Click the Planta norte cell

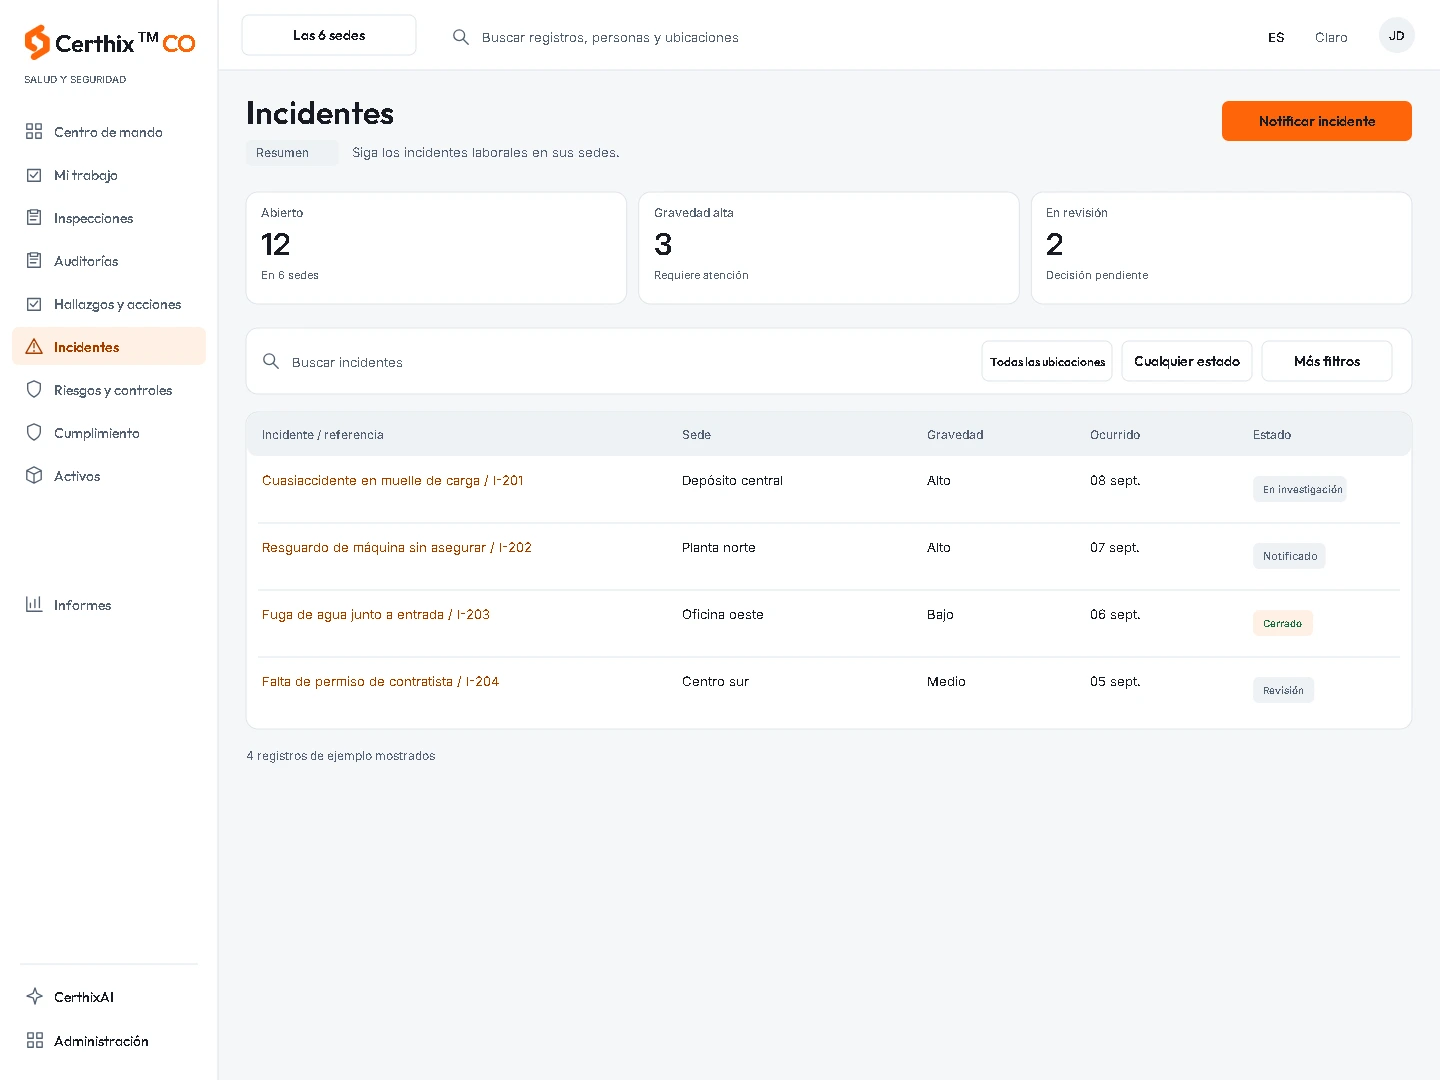tap(719, 548)
